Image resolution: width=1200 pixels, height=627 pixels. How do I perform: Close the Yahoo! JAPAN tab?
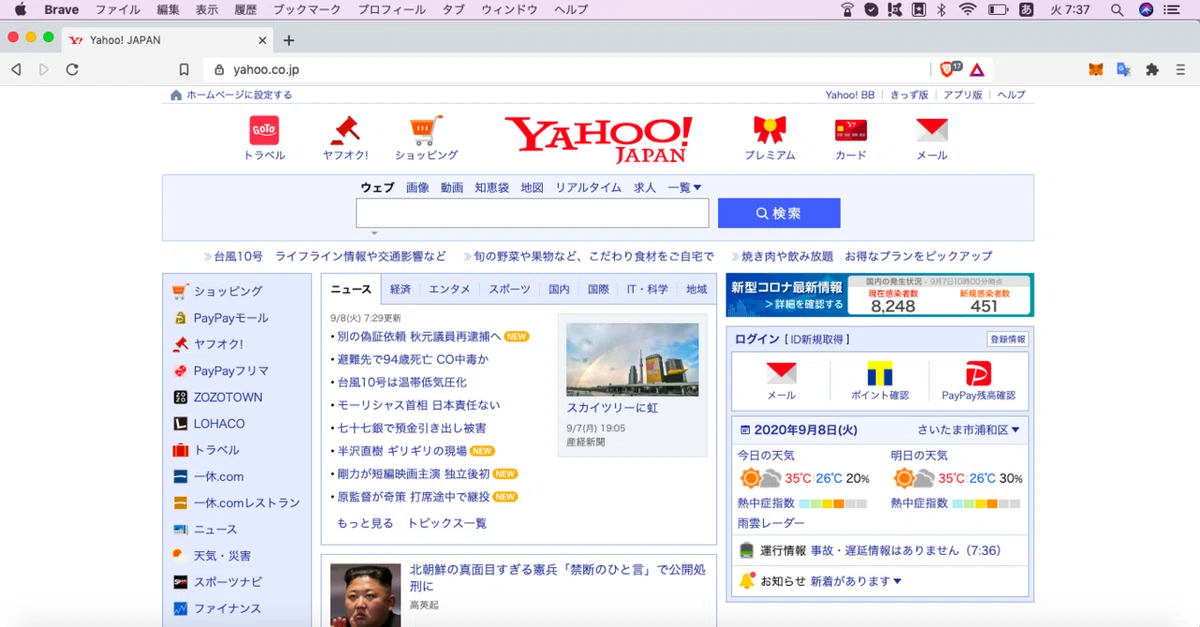point(263,40)
